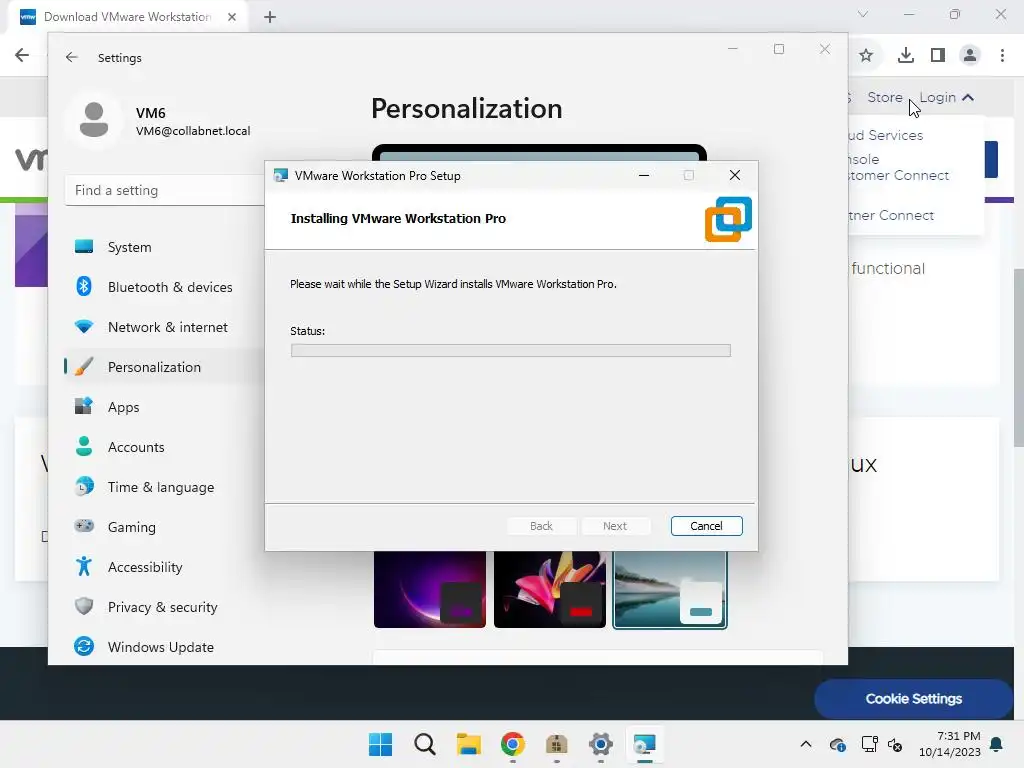Viewport: 1024px width, 768px height.
Task: Click the Settings back arrow
Action: pos(72,57)
